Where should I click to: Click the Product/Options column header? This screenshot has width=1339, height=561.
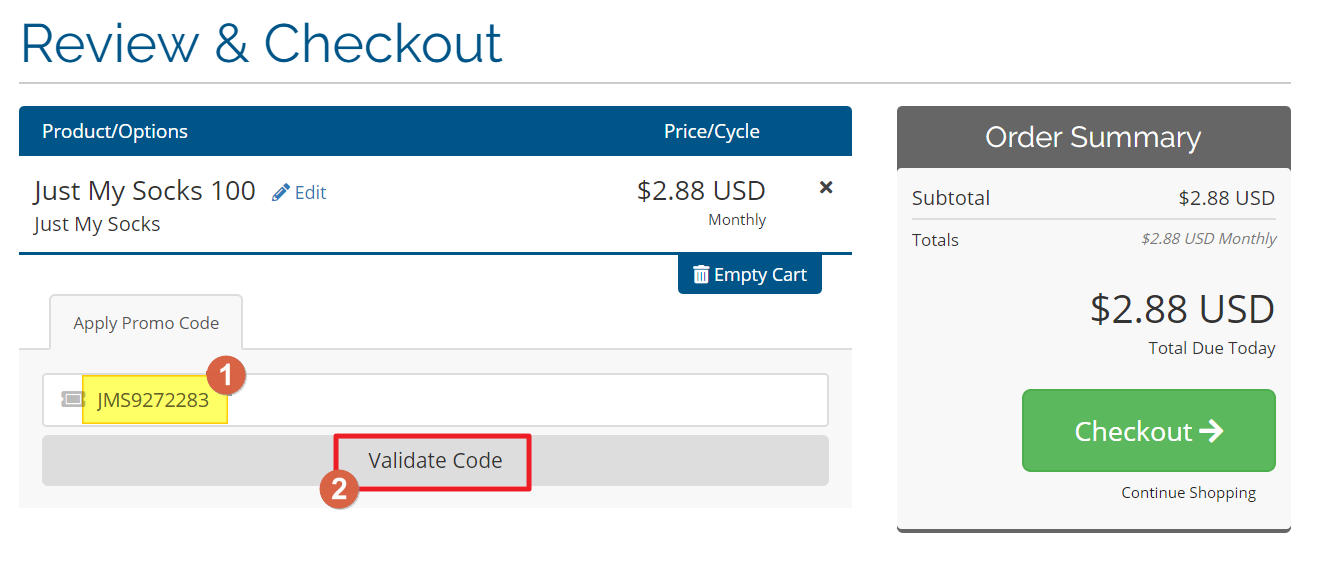[x=115, y=131]
